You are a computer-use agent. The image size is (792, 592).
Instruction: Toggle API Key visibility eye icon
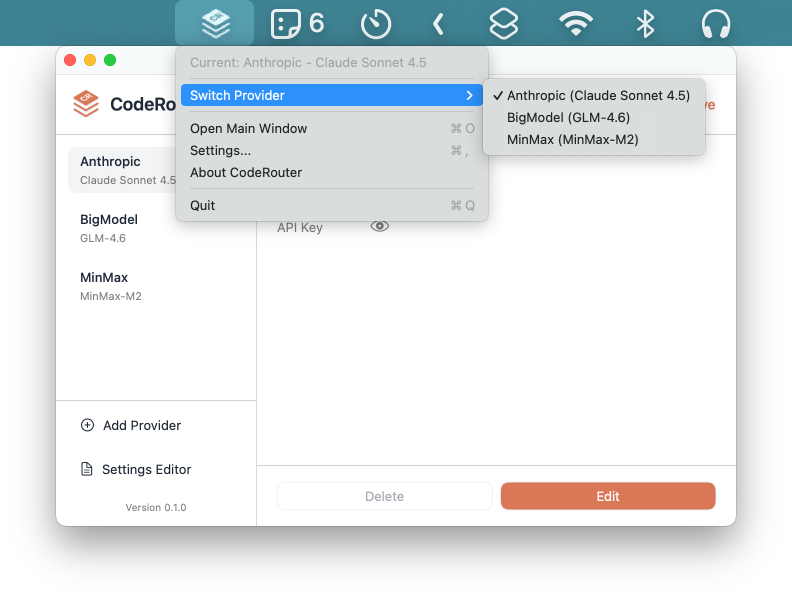tap(379, 227)
